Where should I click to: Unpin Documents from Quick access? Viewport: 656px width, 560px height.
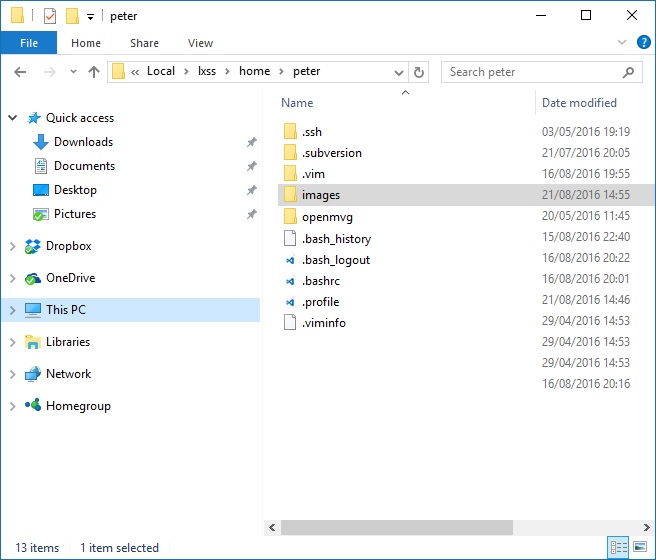click(251, 166)
